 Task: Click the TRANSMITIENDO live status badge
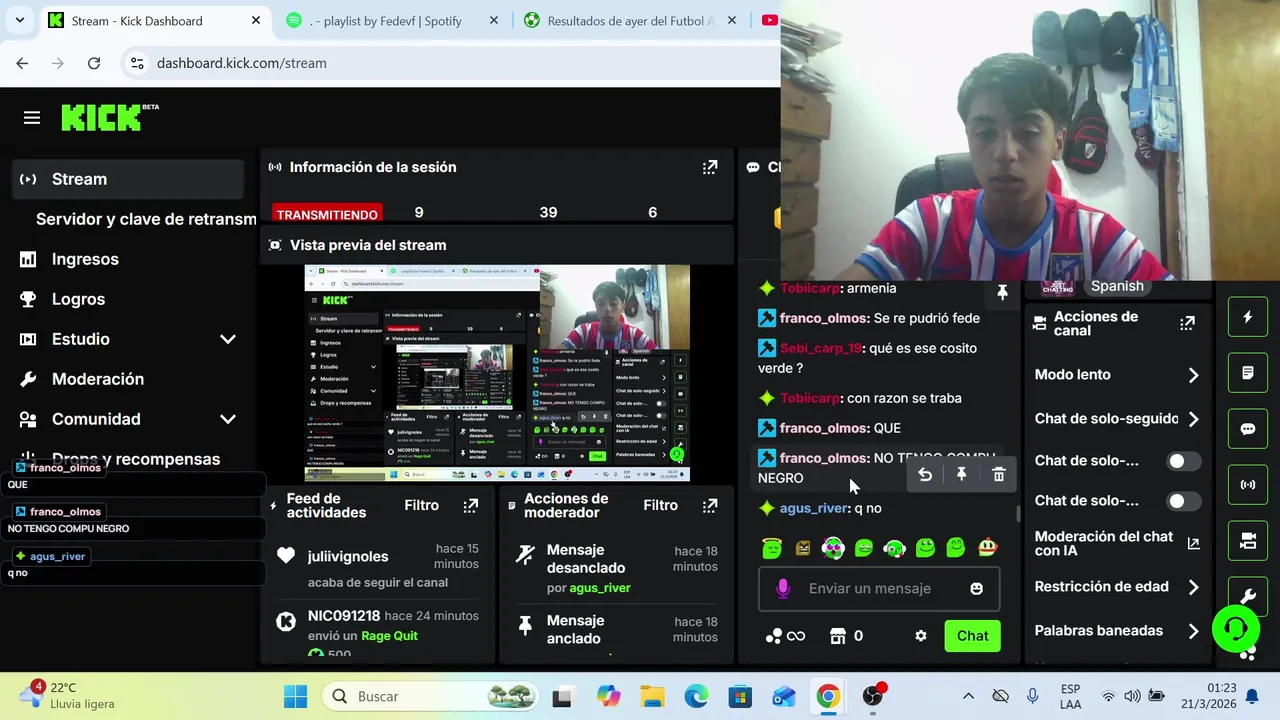tap(327, 214)
